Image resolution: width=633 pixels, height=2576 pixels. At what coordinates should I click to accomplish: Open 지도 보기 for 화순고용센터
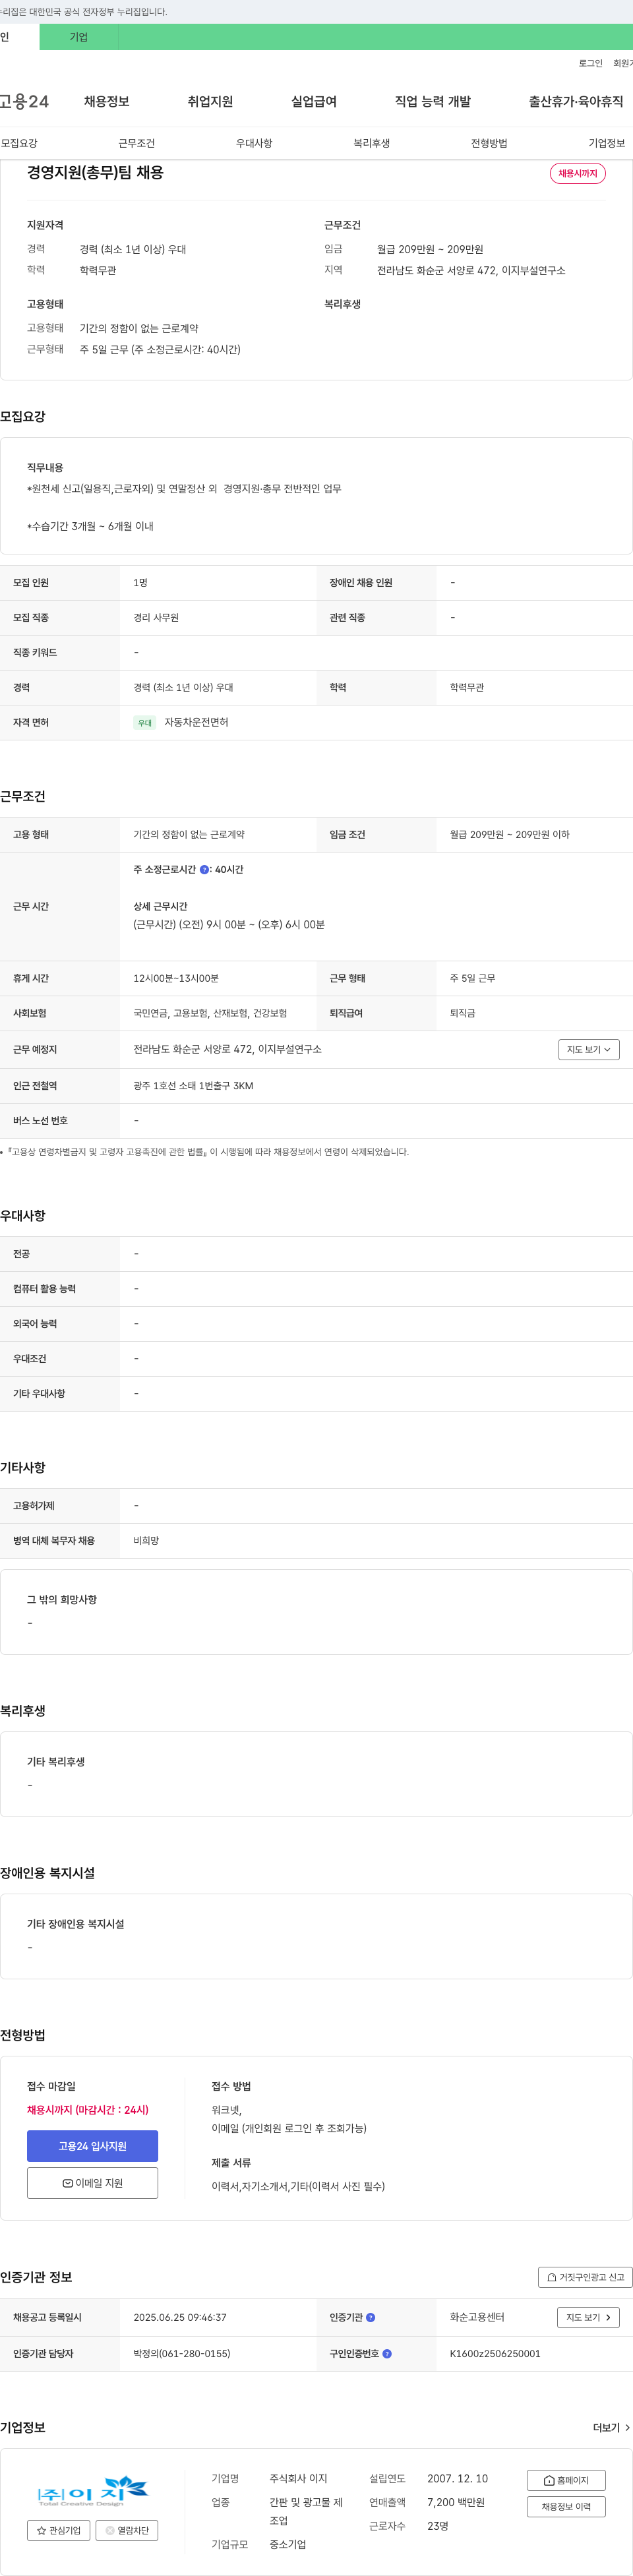click(588, 2317)
